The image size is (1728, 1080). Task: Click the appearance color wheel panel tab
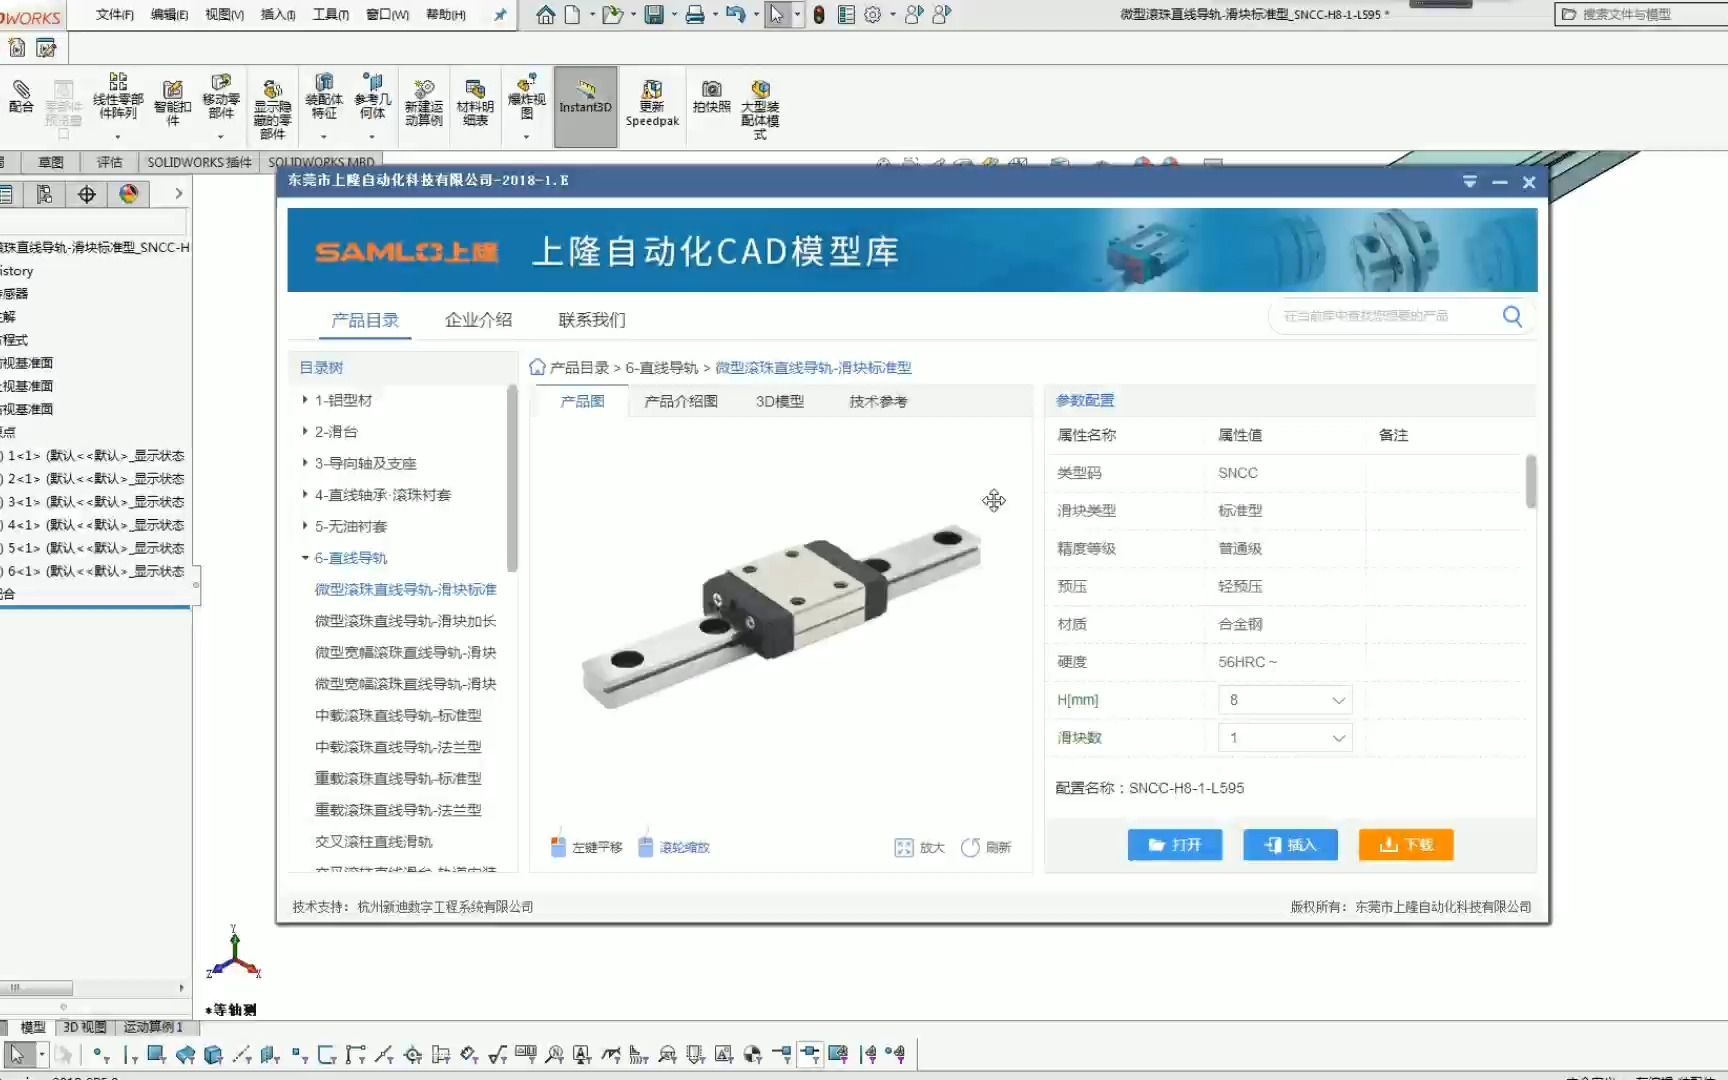click(129, 194)
